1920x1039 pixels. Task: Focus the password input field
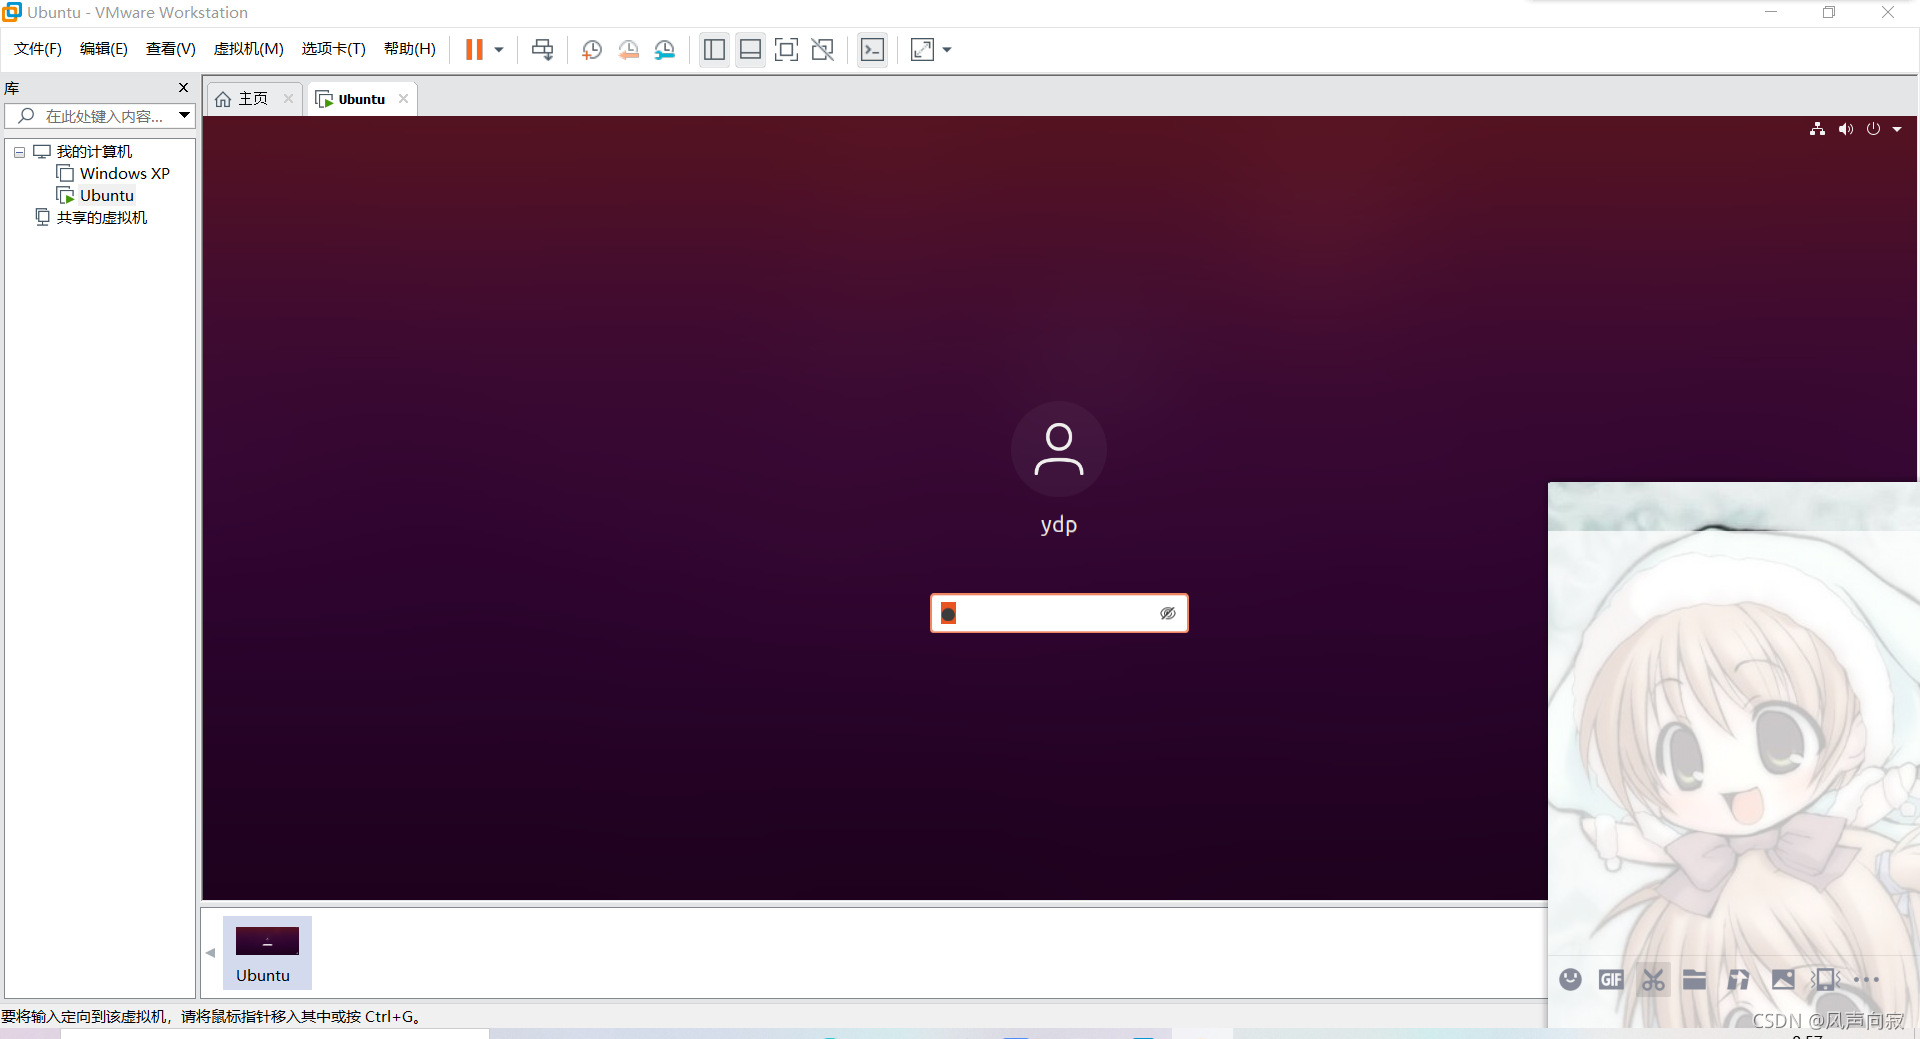point(1059,613)
